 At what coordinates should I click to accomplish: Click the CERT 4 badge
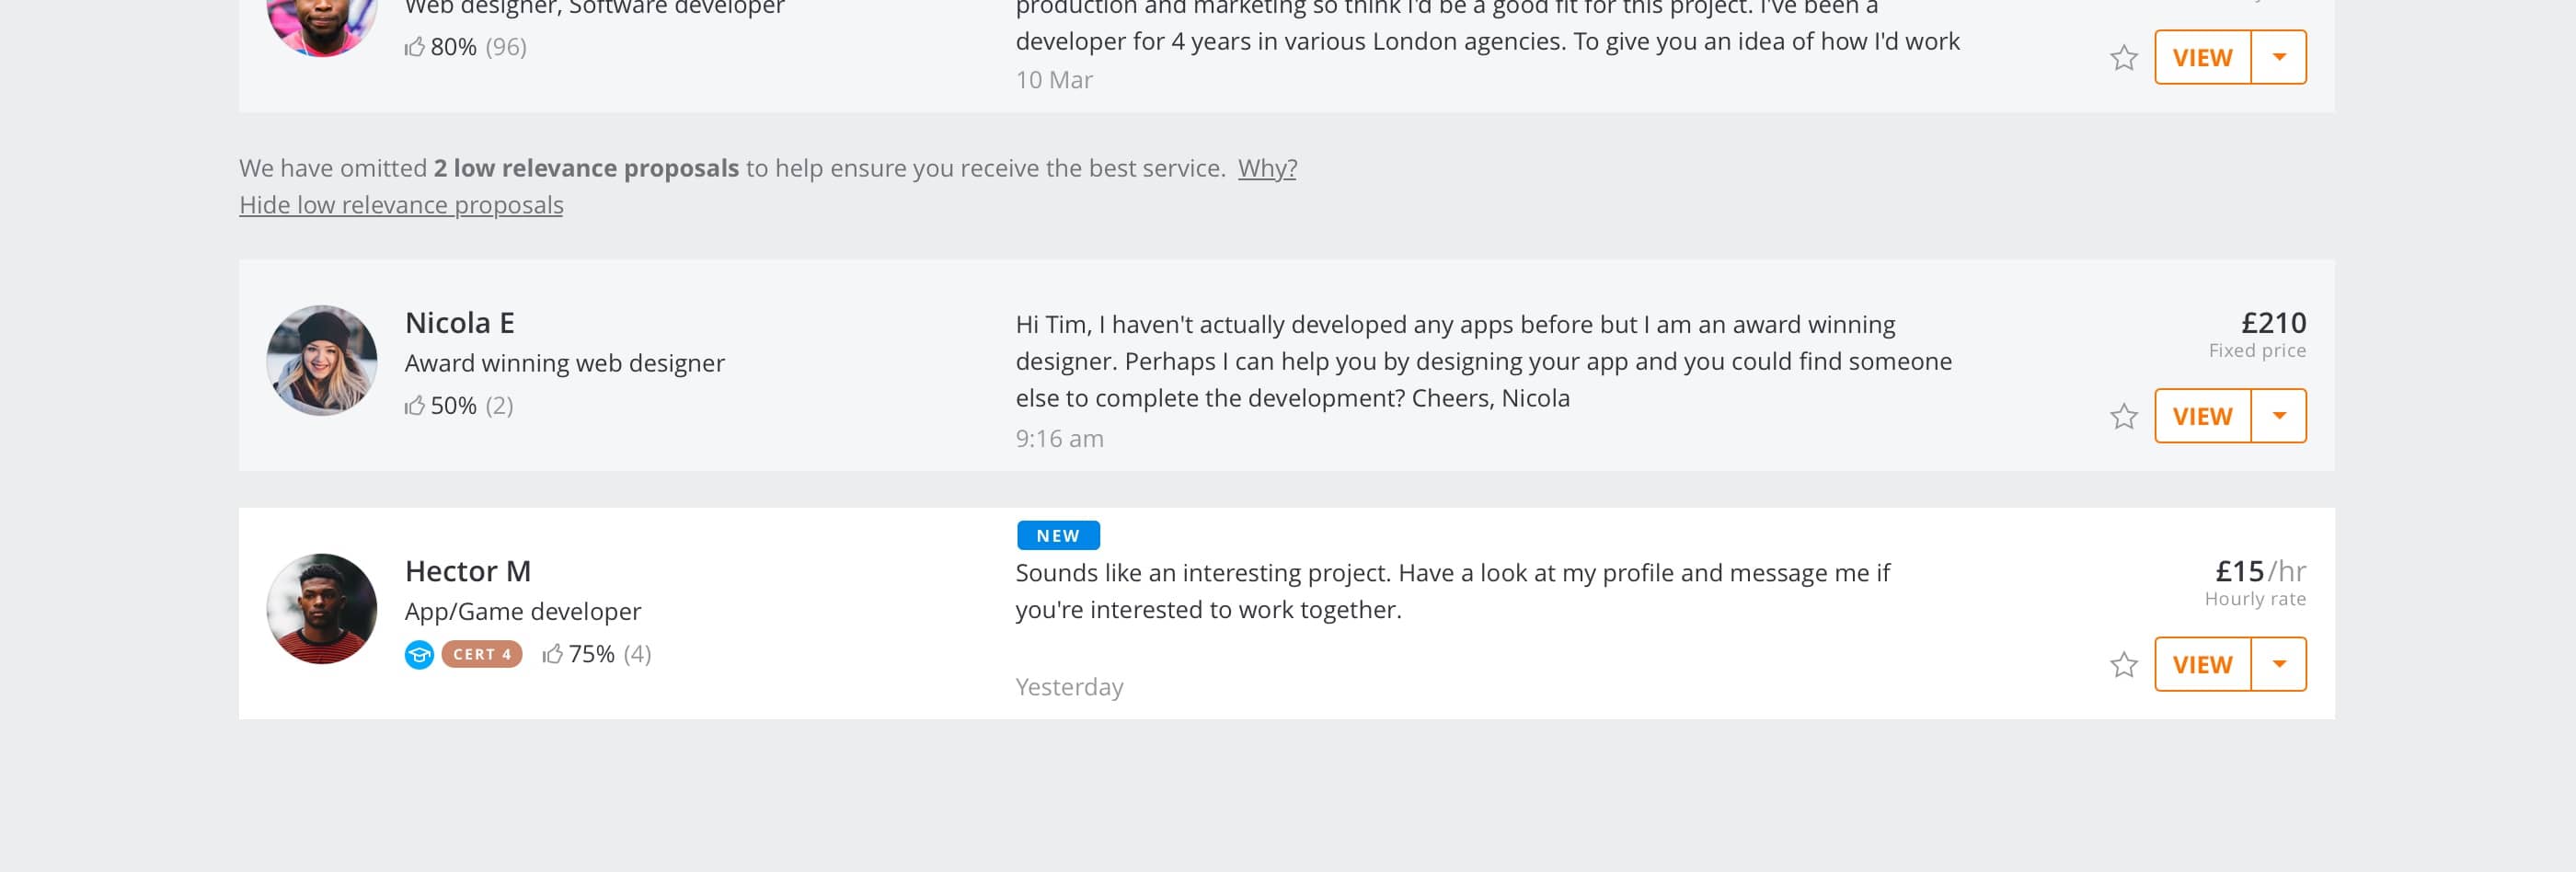pyautogui.click(x=482, y=654)
